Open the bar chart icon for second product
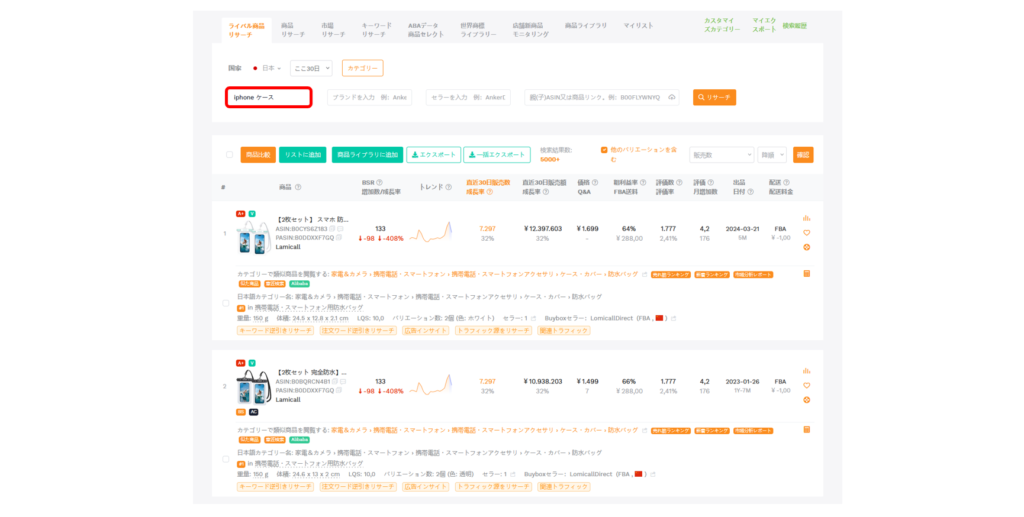 click(806, 370)
